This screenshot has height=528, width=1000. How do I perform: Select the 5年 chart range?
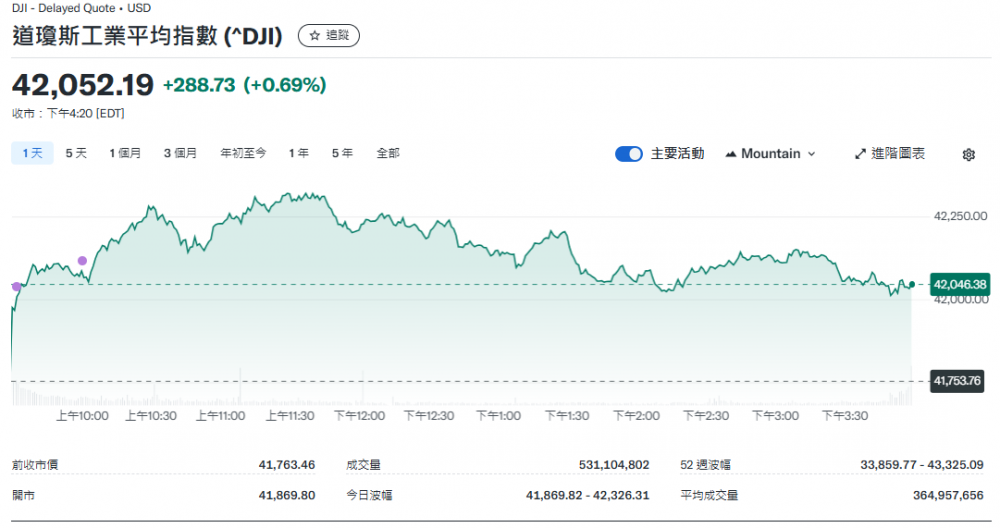pos(342,153)
